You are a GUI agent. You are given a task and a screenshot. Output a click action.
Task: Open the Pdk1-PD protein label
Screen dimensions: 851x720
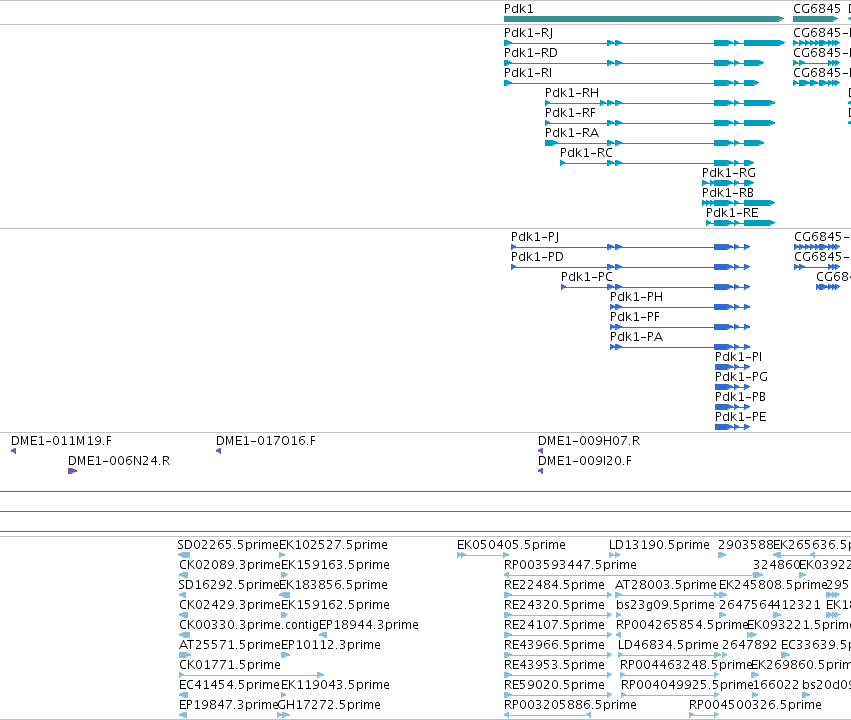click(537, 257)
